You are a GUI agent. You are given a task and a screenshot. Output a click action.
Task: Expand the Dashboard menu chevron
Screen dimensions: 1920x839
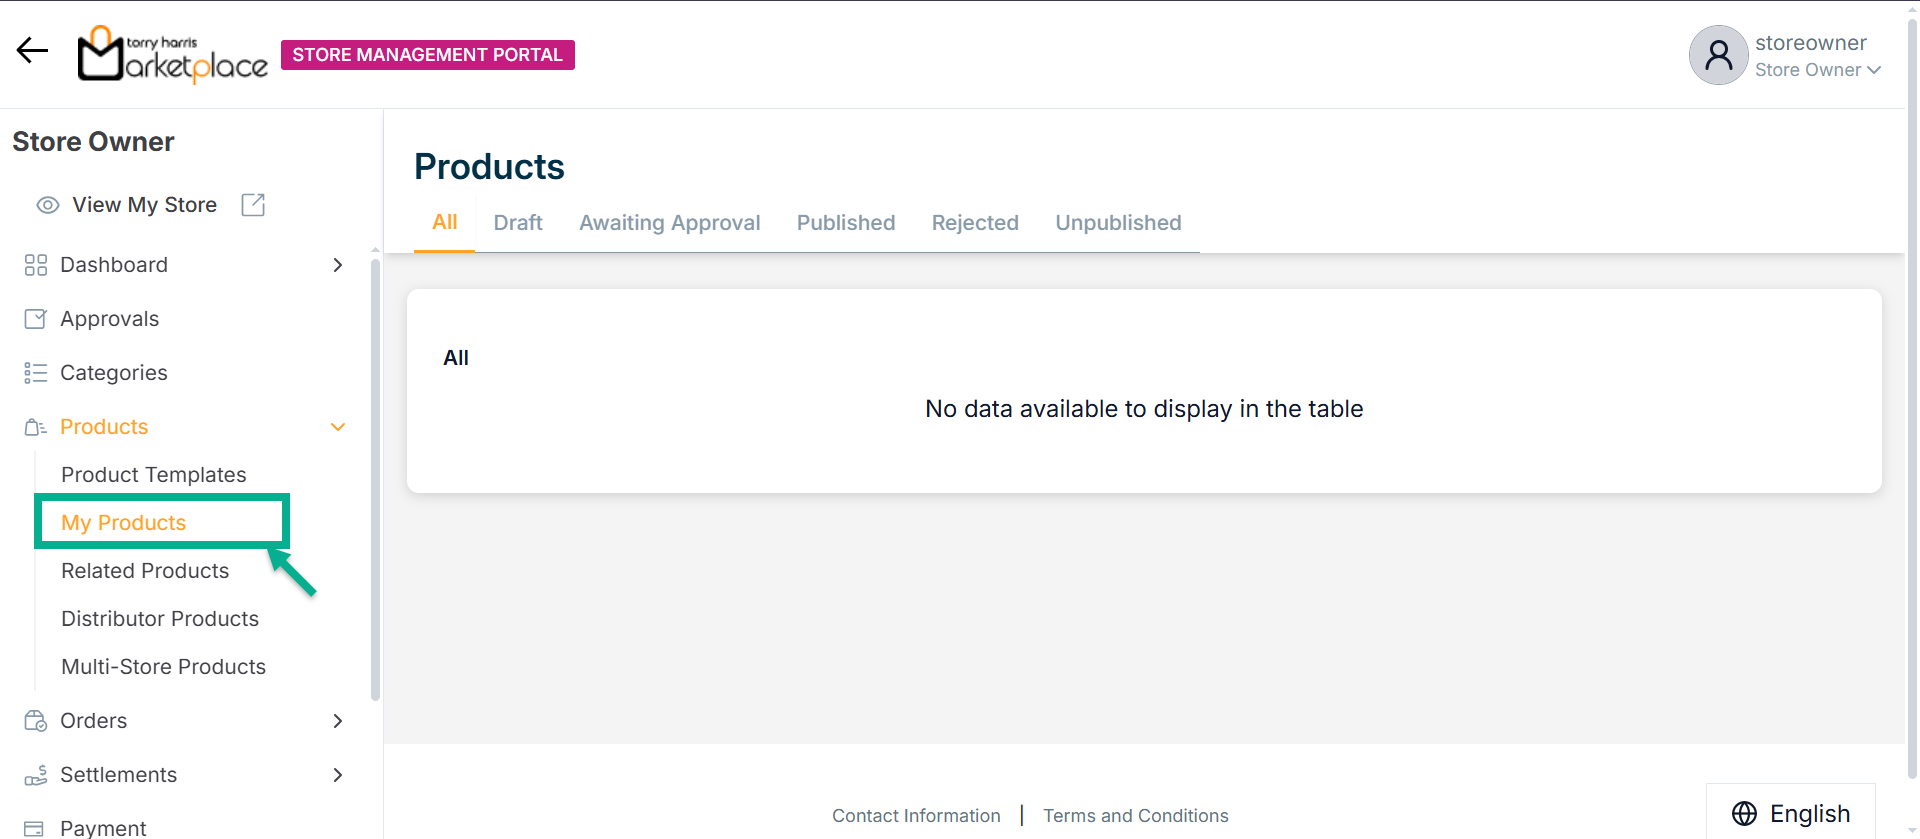click(x=338, y=265)
